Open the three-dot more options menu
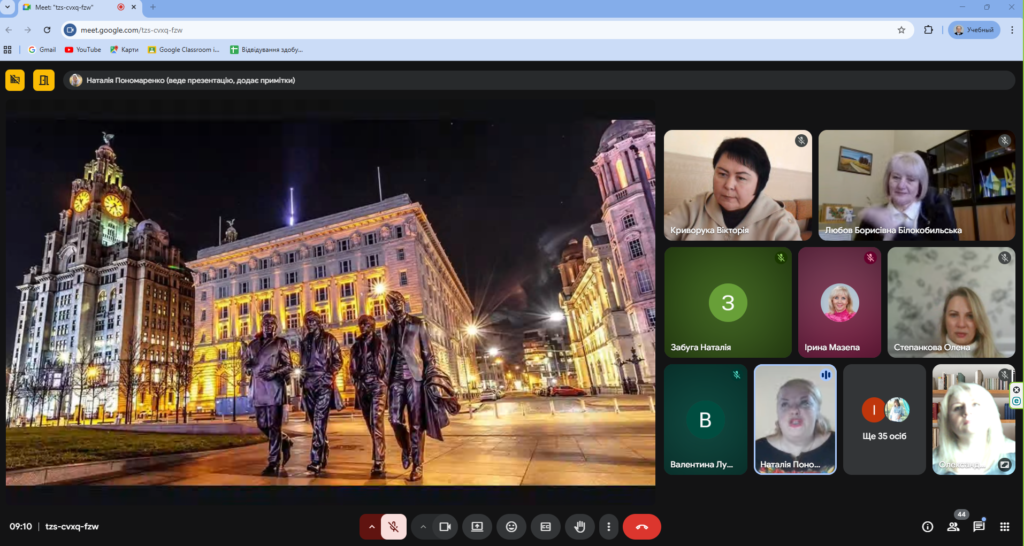Image resolution: width=1024 pixels, height=546 pixels. 607,526
